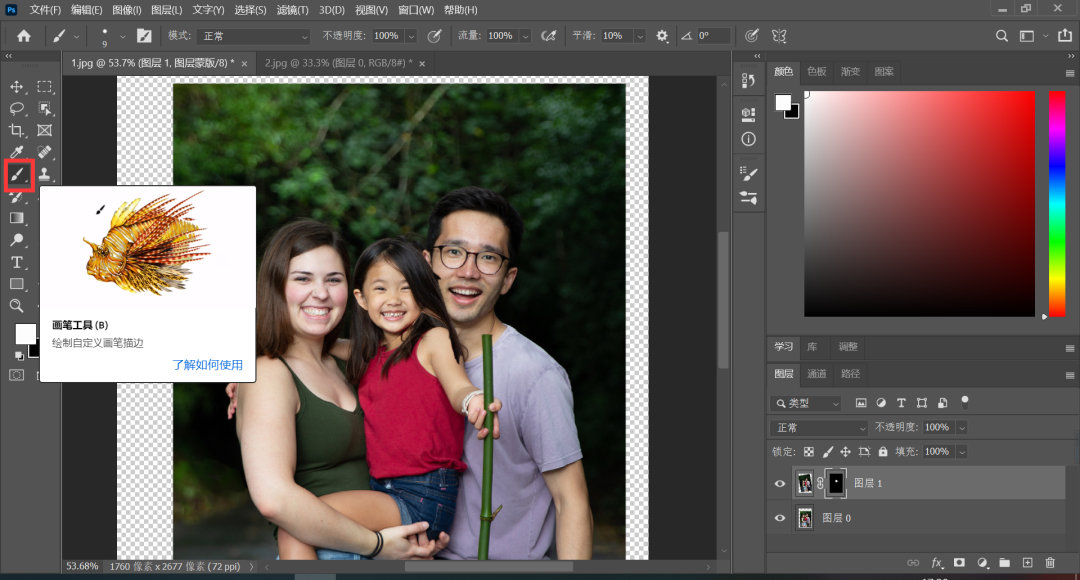The width and height of the screenshot is (1080, 580).
Task: Switch to the 色板 tab
Action: click(816, 71)
